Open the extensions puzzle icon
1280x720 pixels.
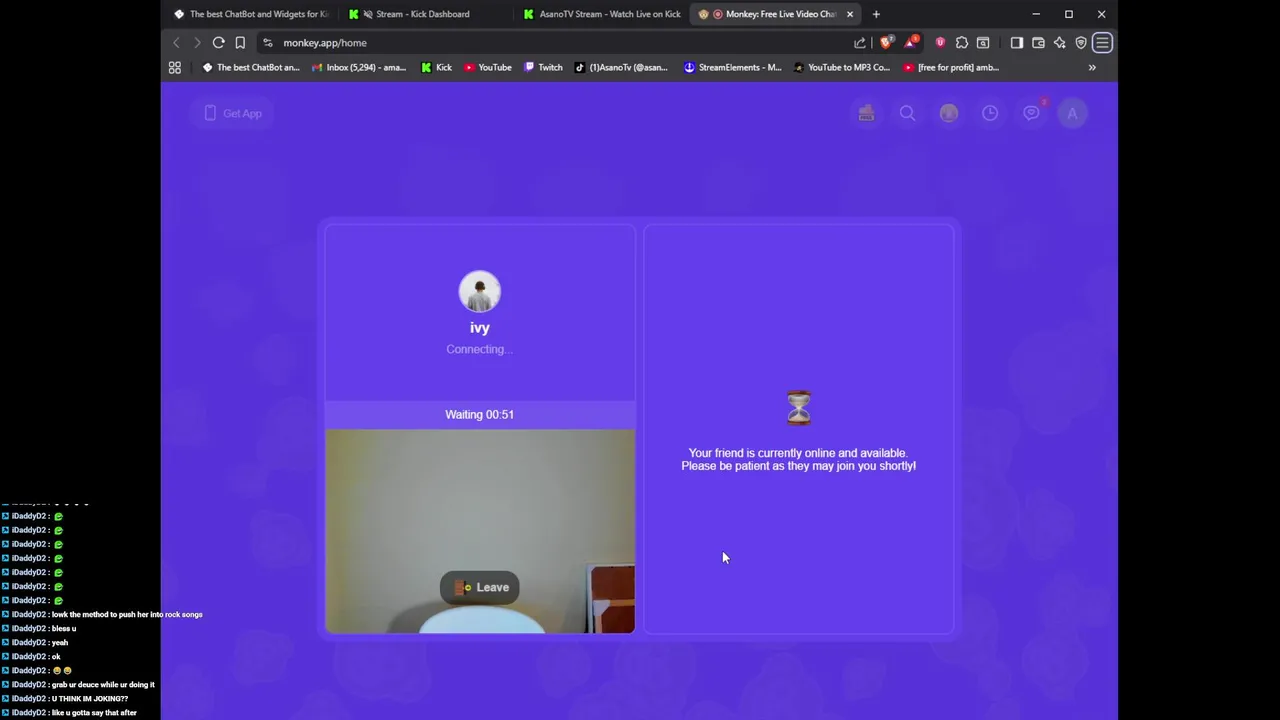click(962, 43)
